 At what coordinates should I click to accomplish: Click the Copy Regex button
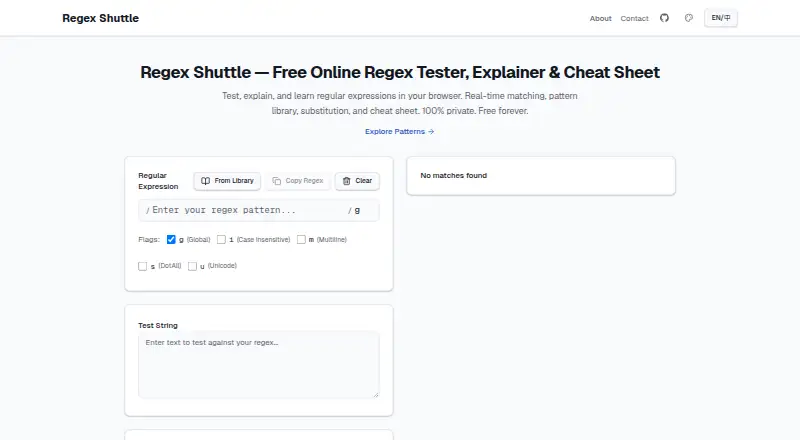[x=297, y=181]
